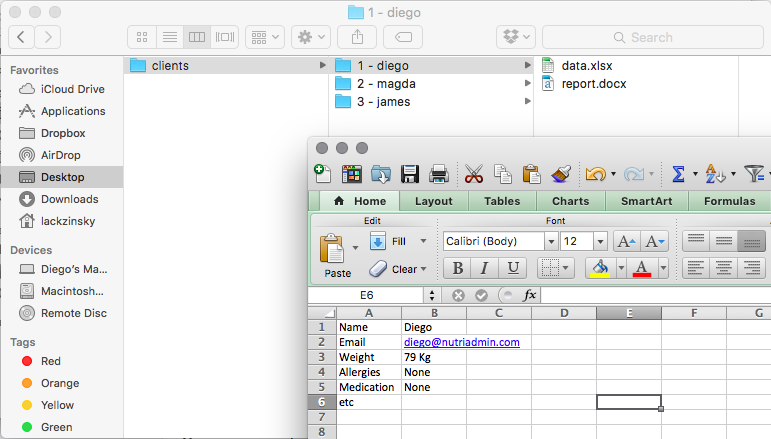Image resolution: width=771 pixels, height=439 pixels.
Task: Click the Paste clipboard icon in top toolbar
Action: coord(532,174)
